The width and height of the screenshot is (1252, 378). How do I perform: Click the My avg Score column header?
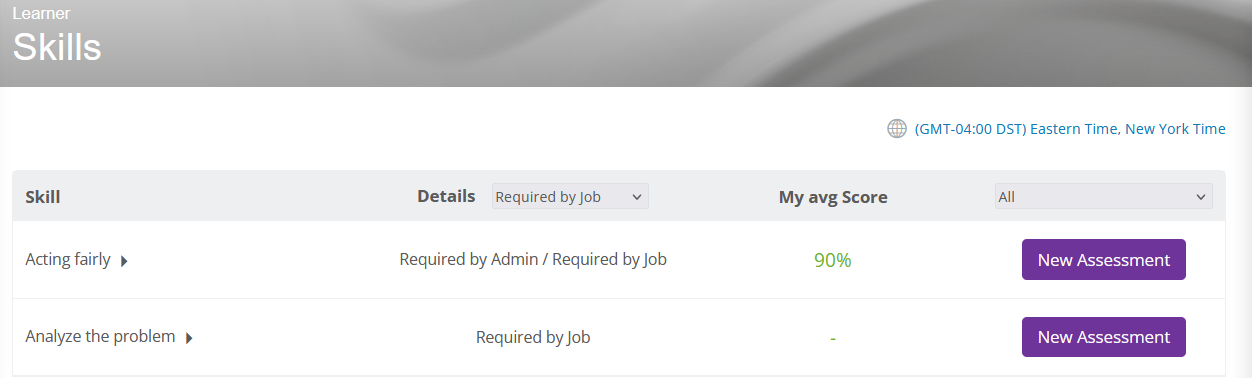[x=833, y=197]
